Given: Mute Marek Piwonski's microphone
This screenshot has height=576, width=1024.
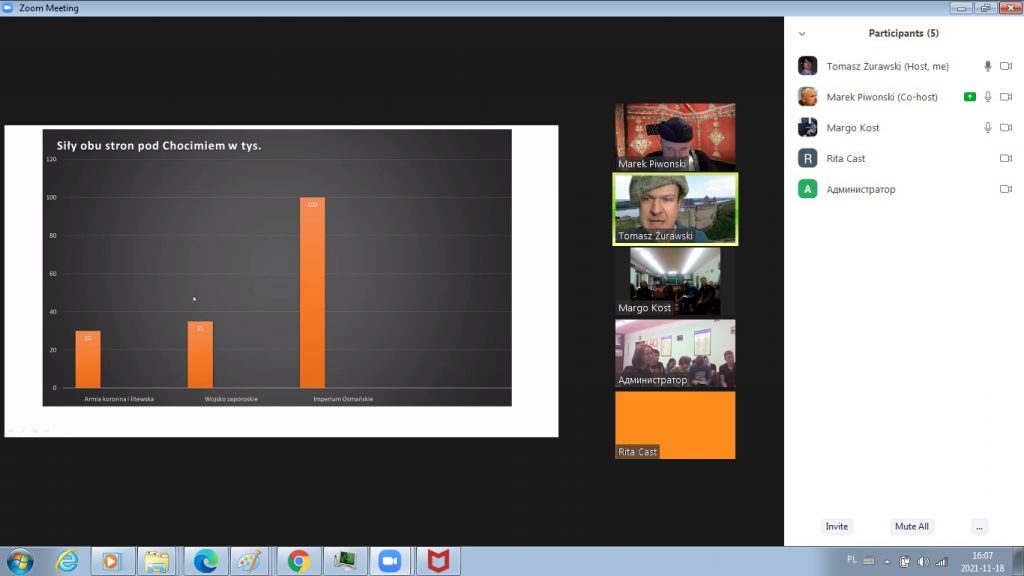Looking at the screenshot, I should 988,97.
